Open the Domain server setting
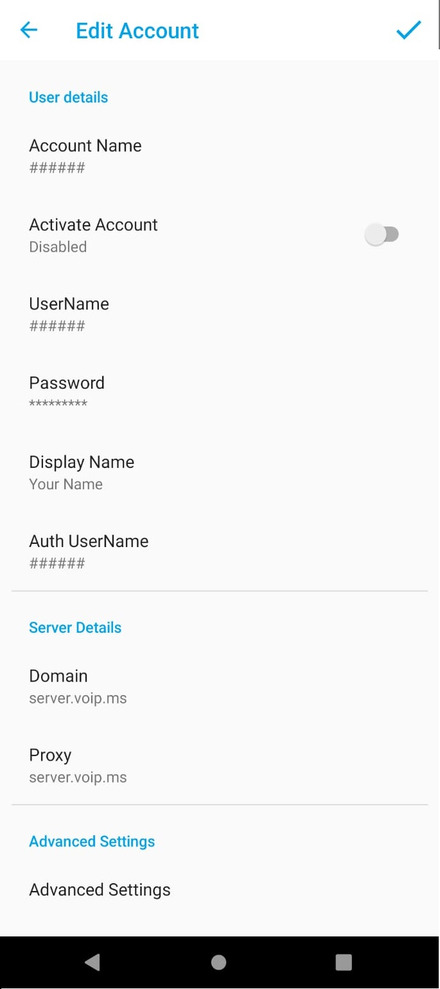The width and height of the screenshot is (440, 989). (220, 686)
